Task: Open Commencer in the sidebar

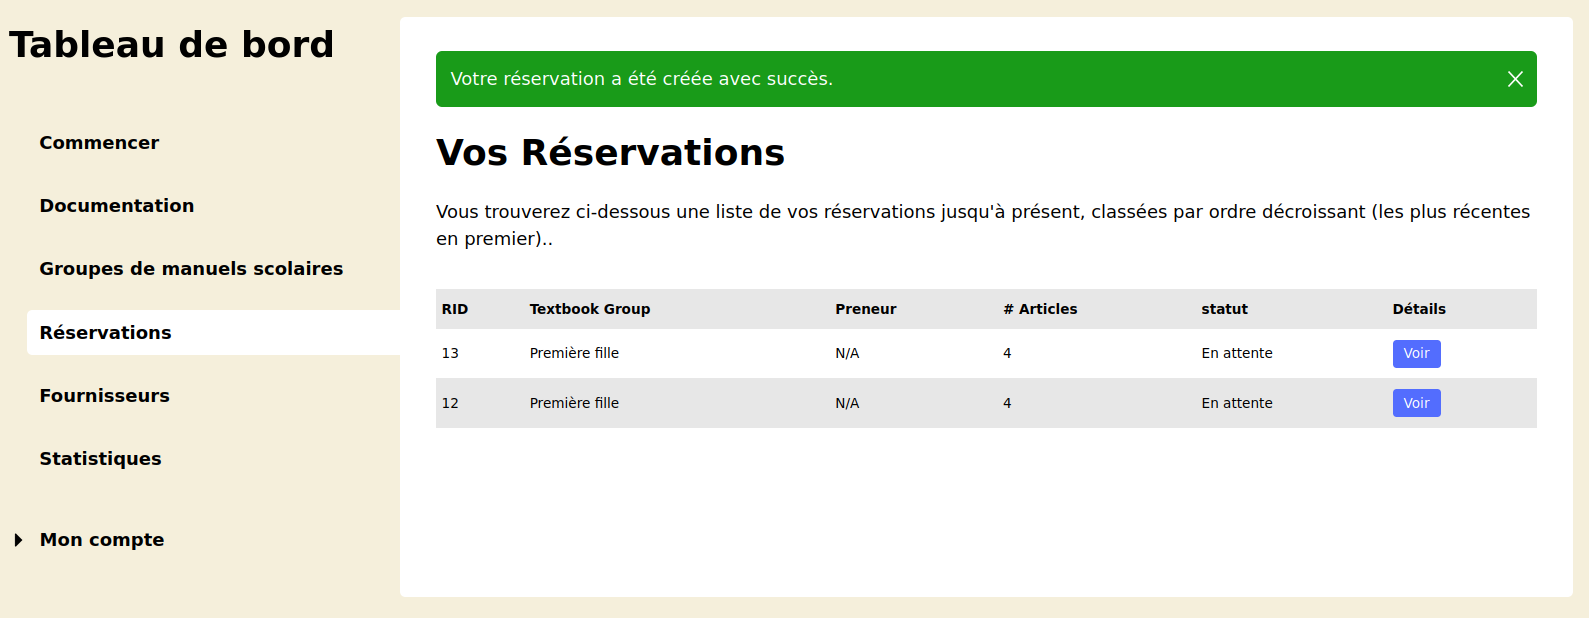Action: (x=99, y=143)
